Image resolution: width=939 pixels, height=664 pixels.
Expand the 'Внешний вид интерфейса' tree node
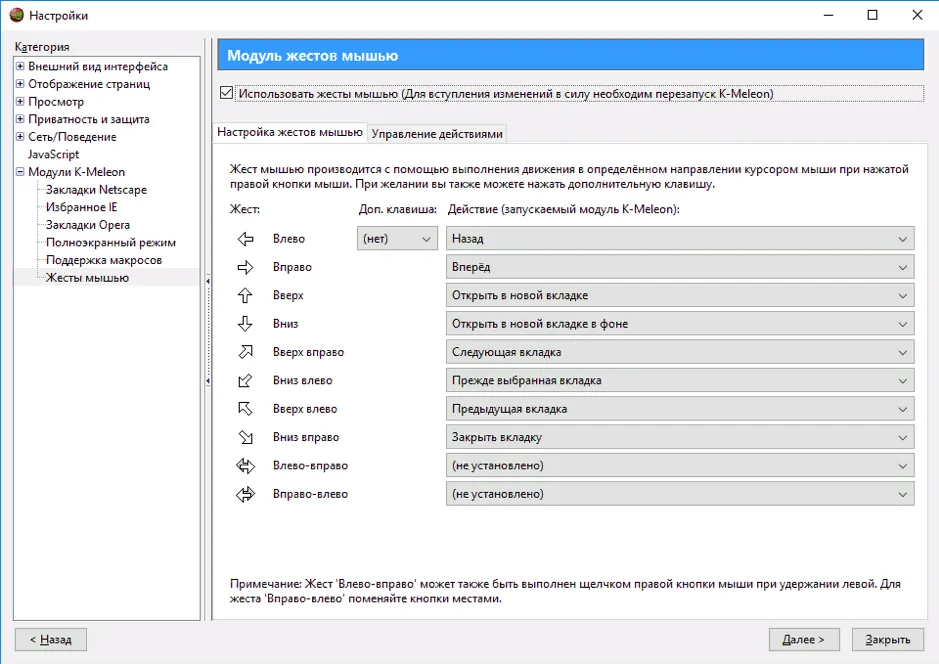tap(20, 66)
